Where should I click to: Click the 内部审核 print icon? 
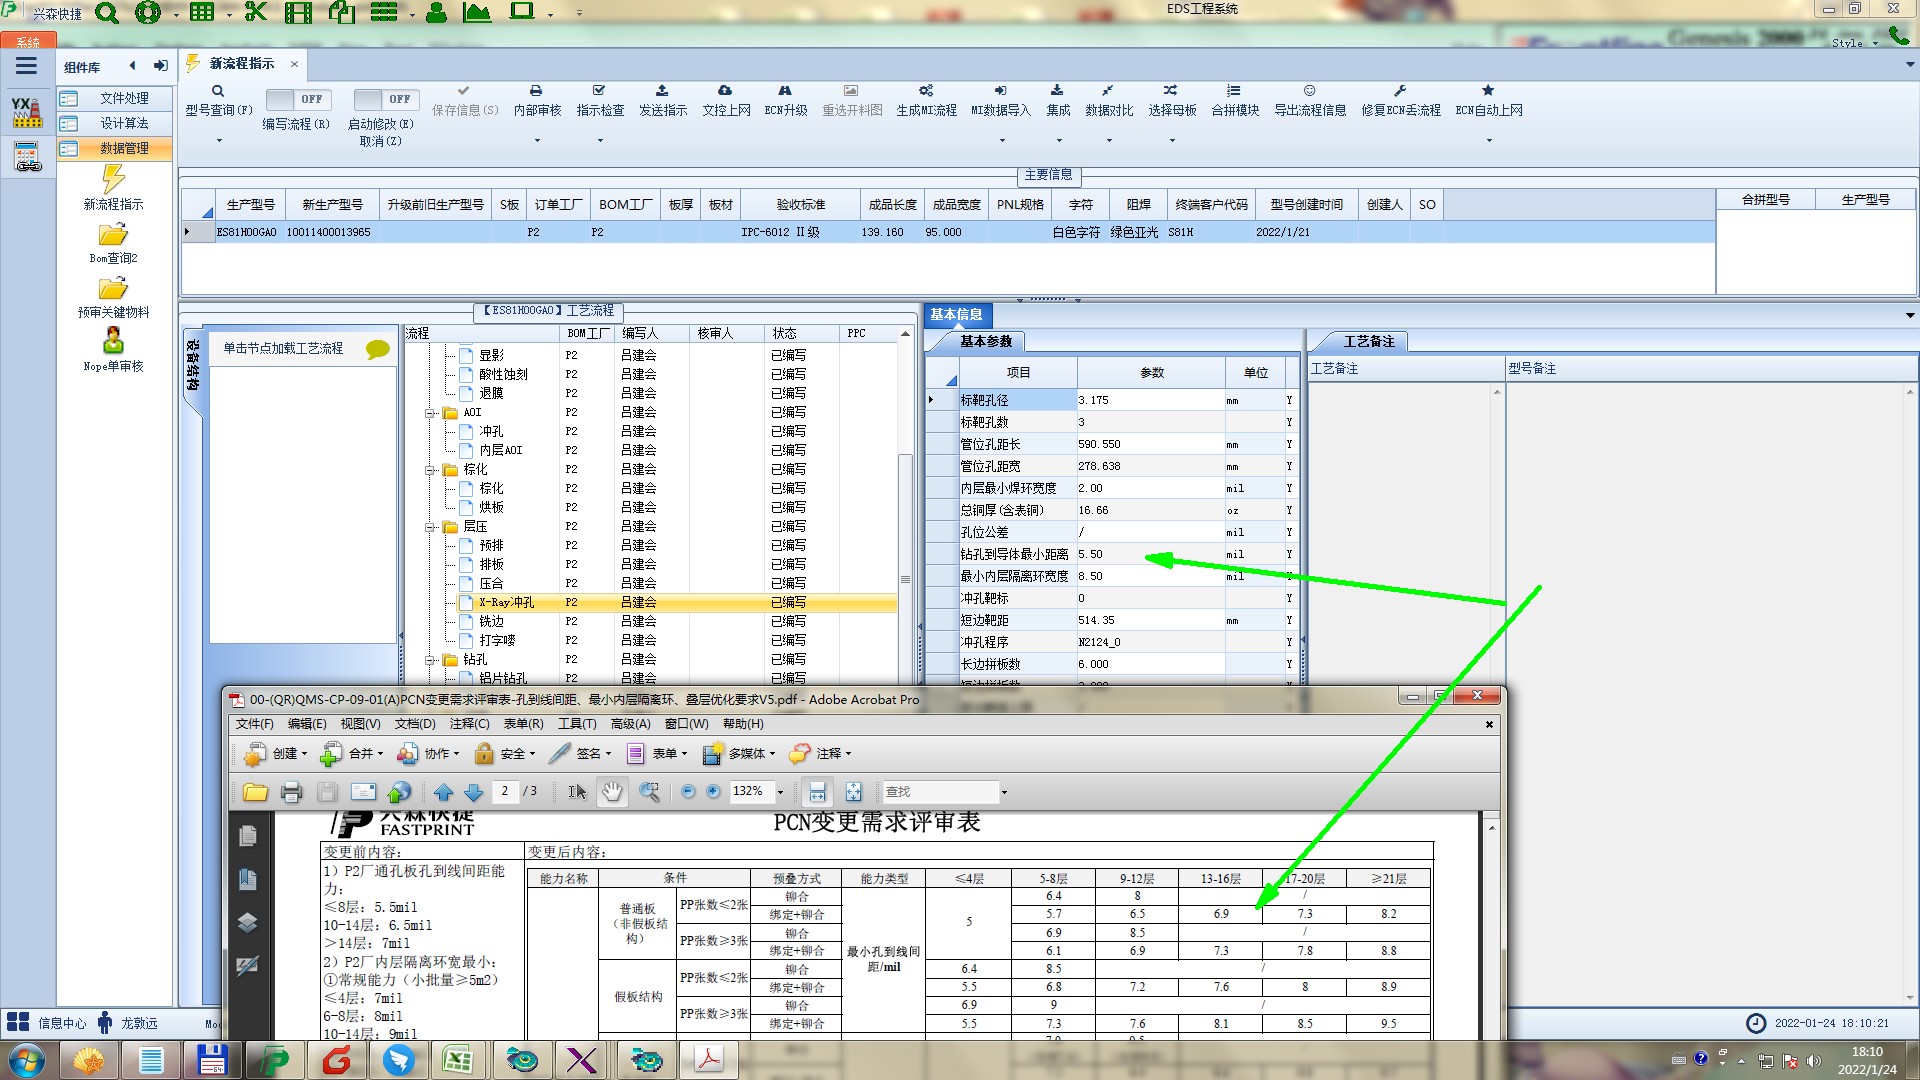pyautogui.click(x=536, y=91)
